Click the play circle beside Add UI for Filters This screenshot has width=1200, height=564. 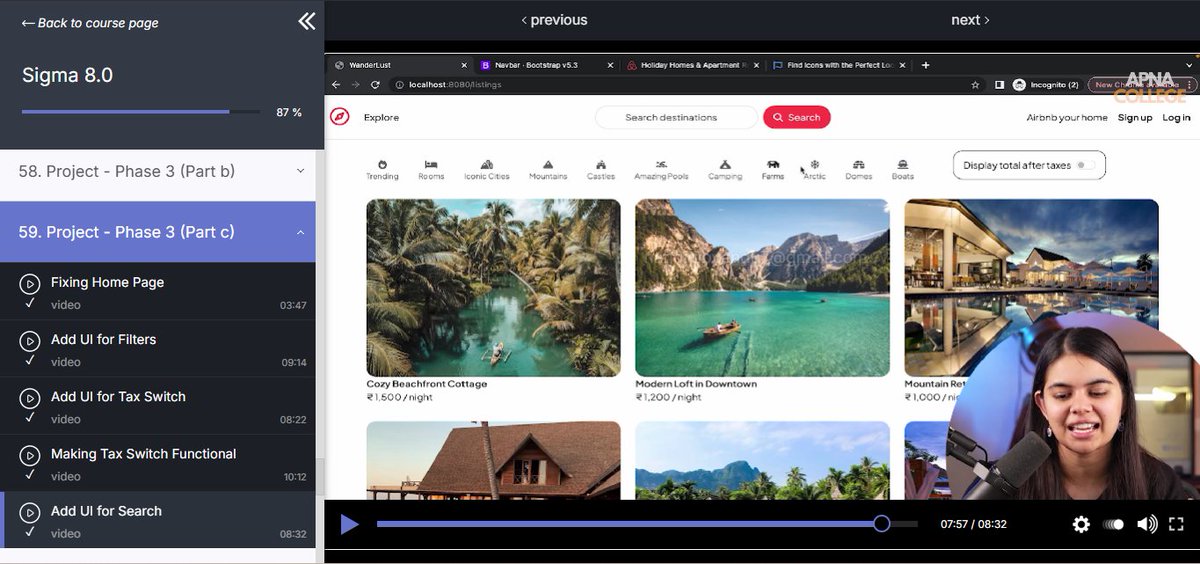pos(30,340)
